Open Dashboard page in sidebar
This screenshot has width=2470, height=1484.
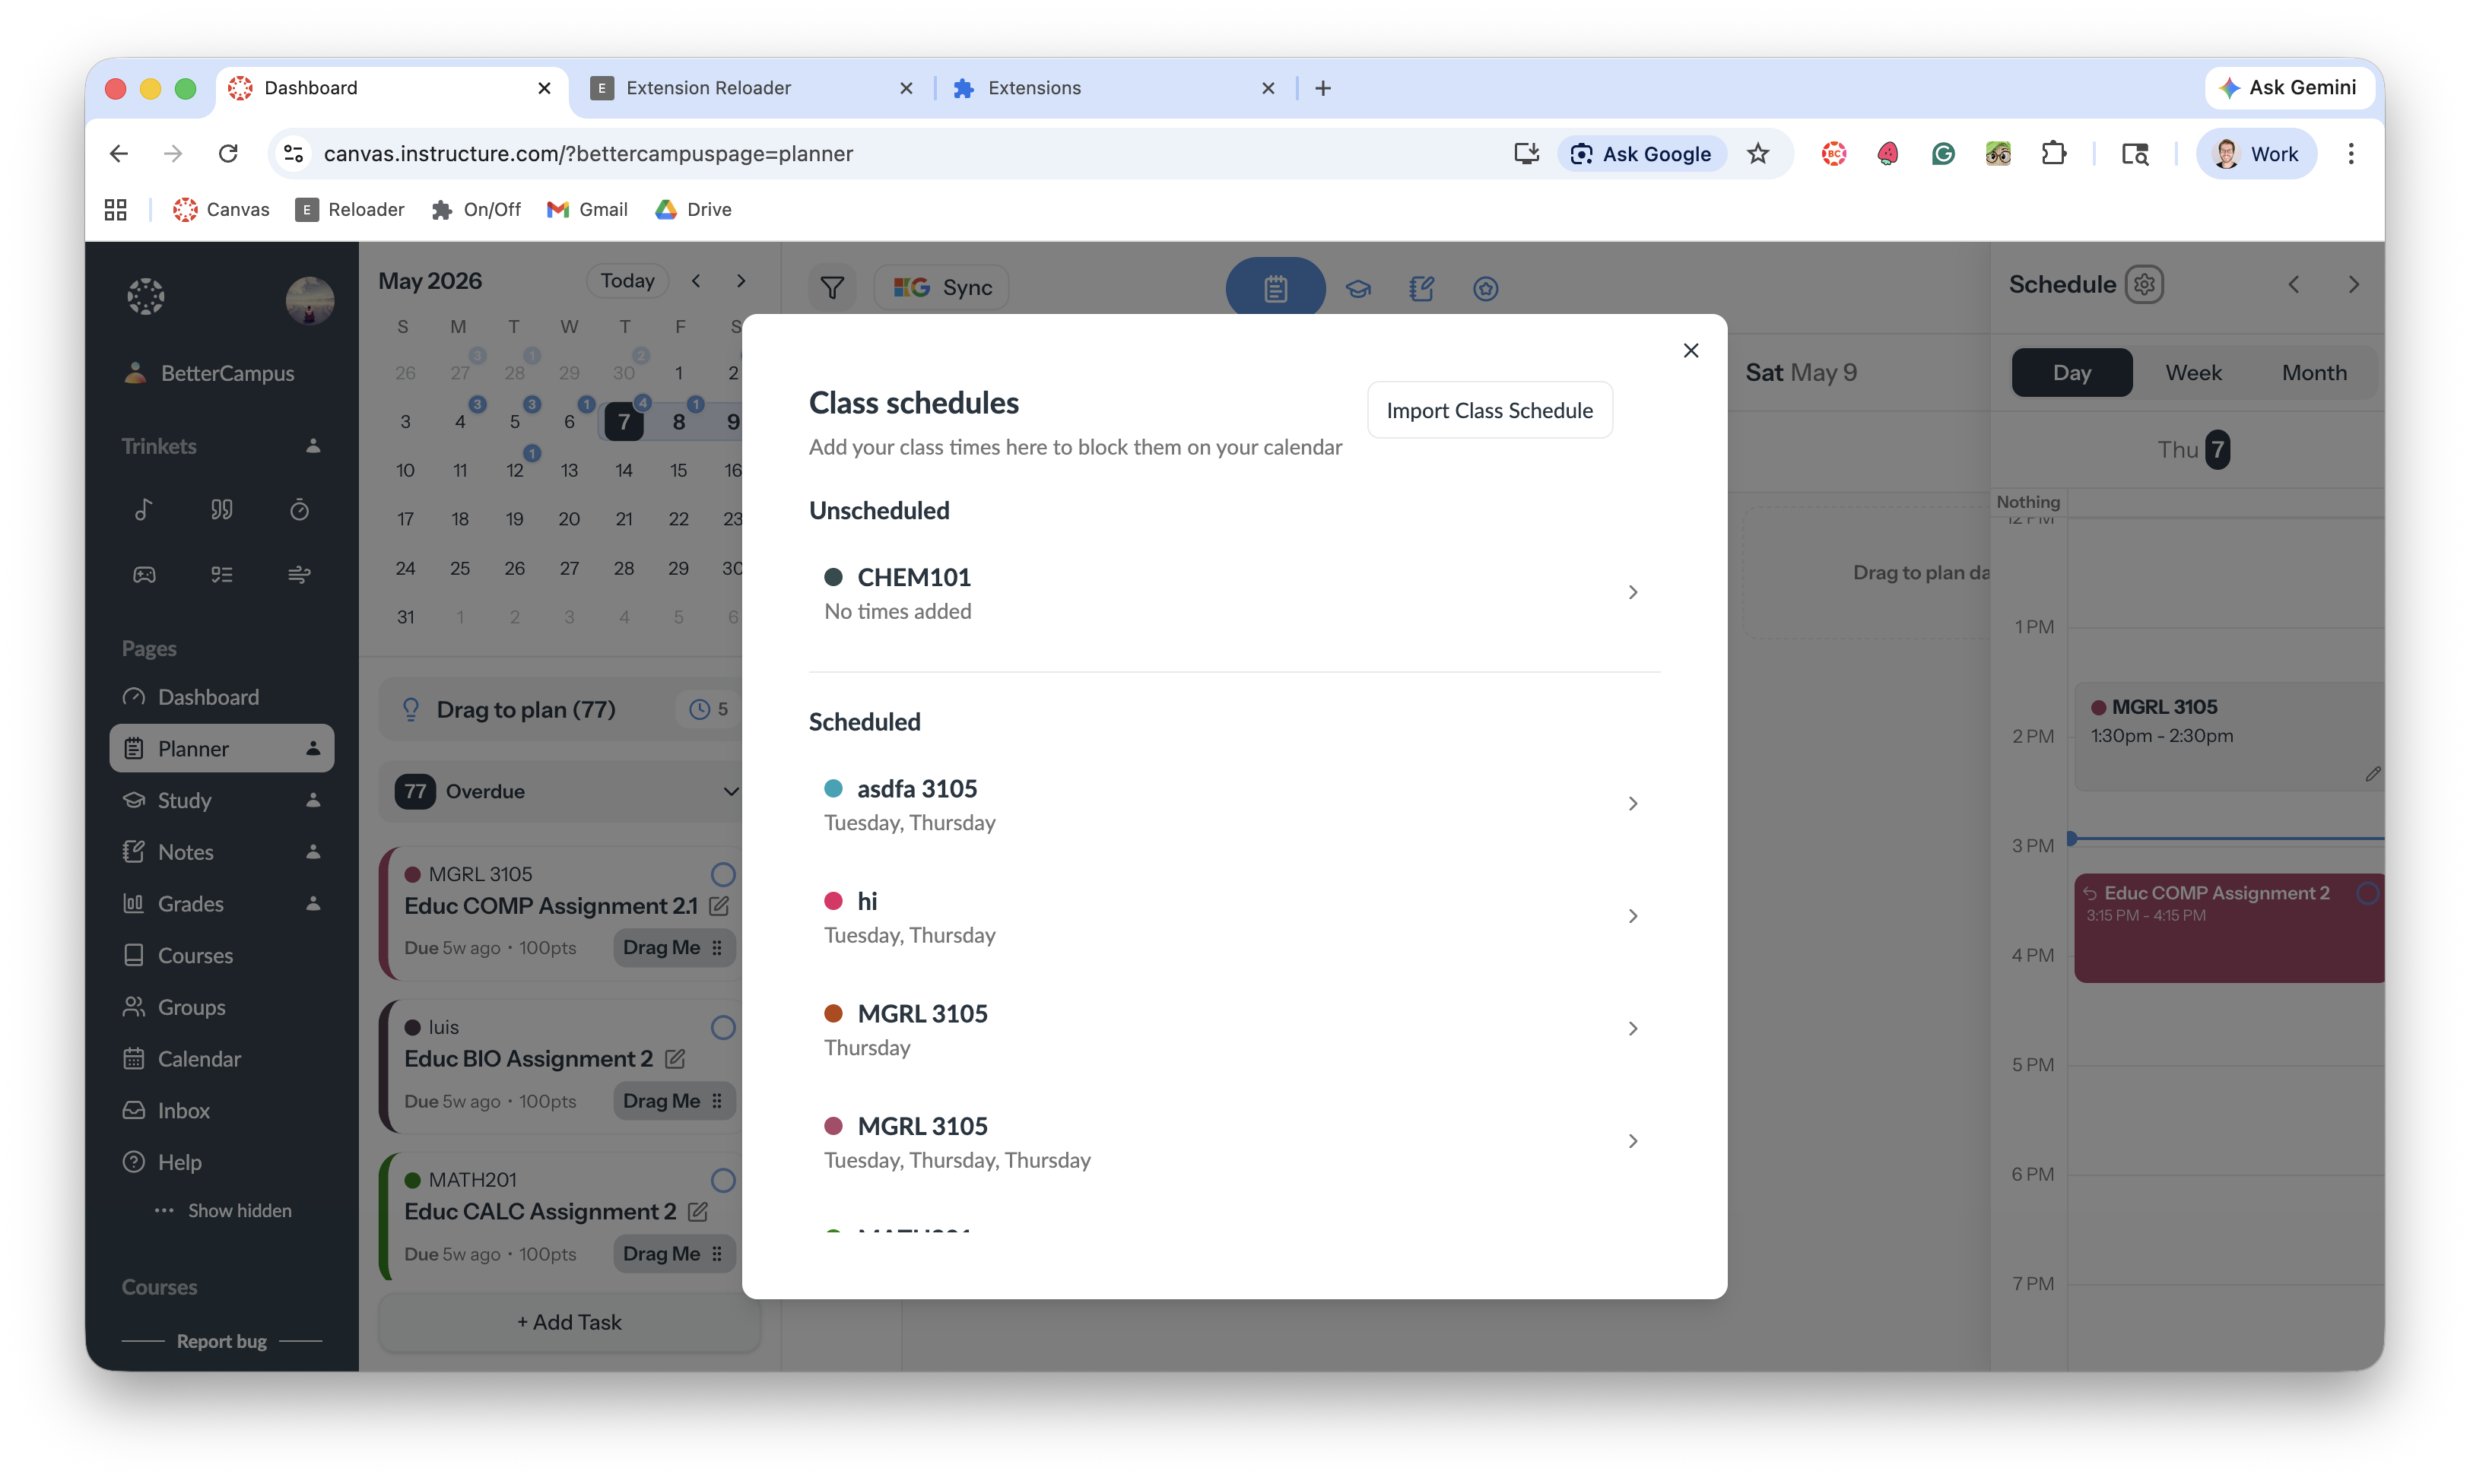pyautogui.click(x=221, y=697)
